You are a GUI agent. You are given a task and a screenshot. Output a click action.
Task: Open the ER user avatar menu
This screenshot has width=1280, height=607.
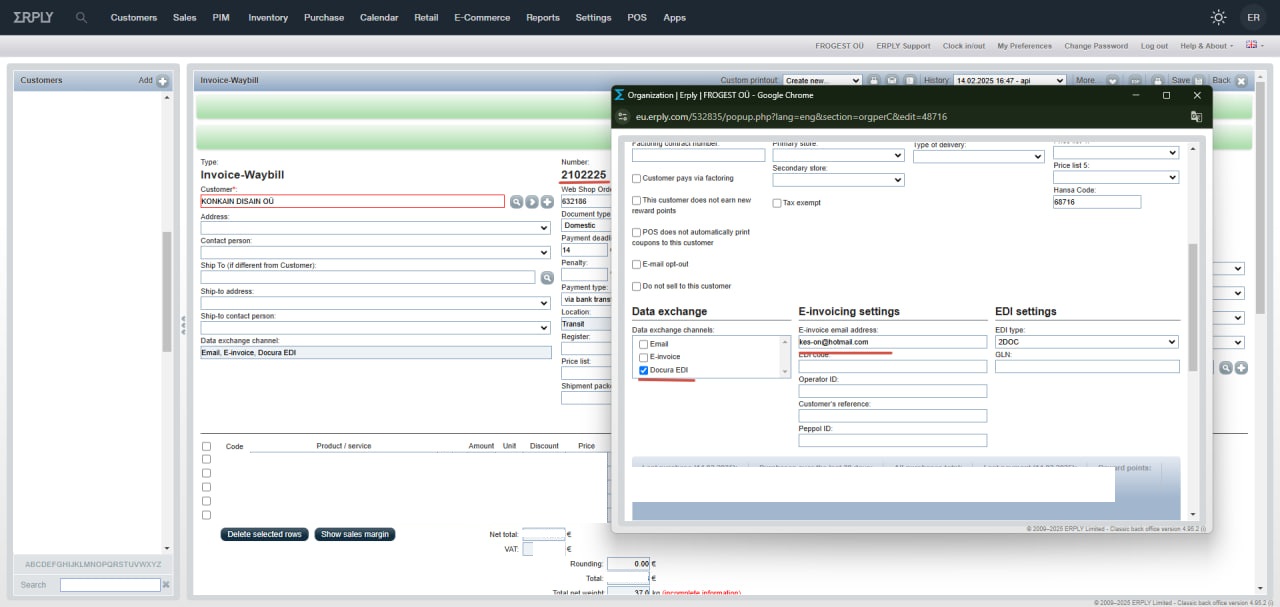[1253, 17]
